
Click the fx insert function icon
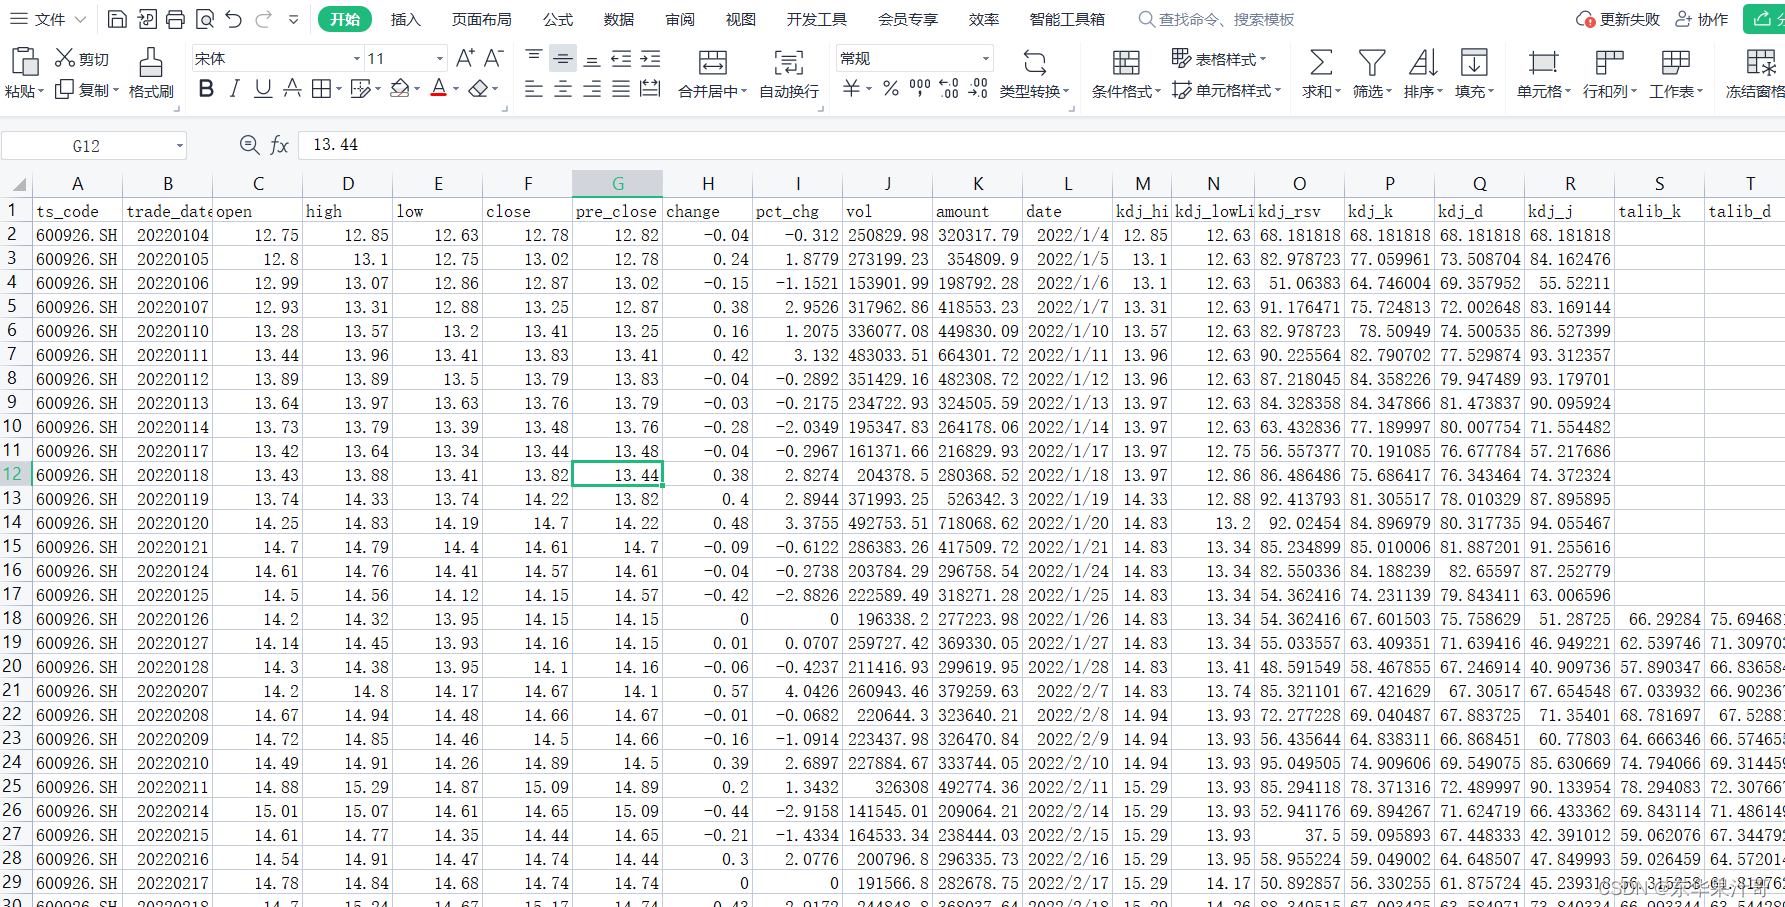[x=280, y=145]
